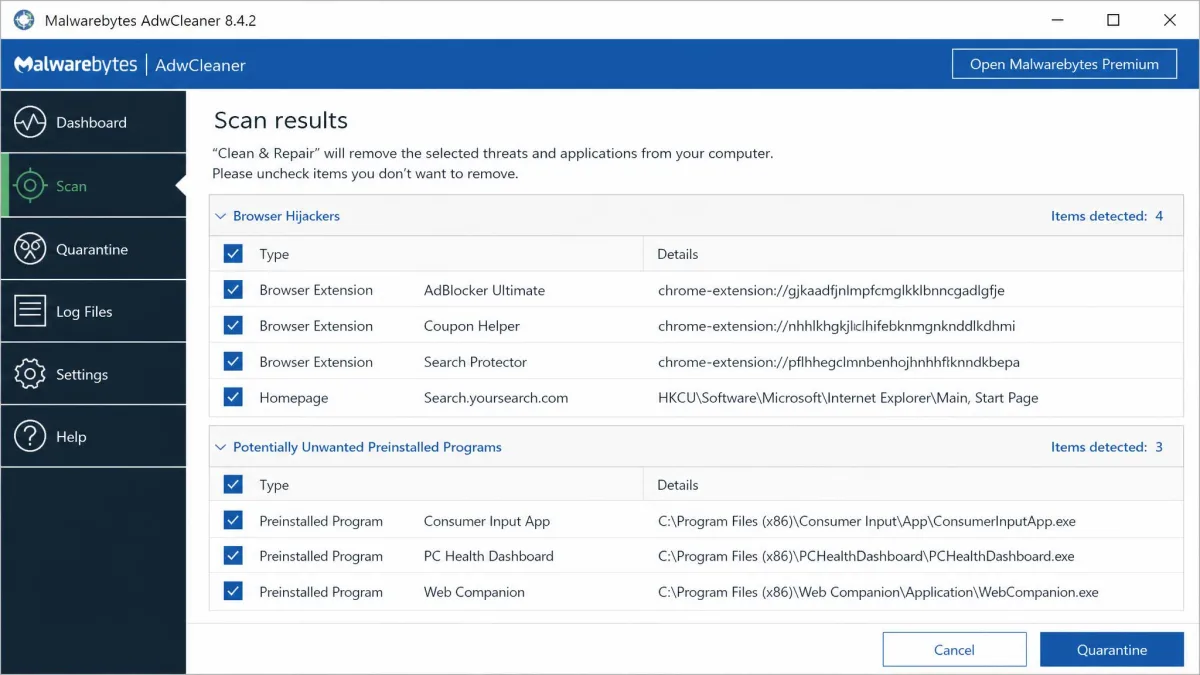
Task: Click the Type header in Browser Hijackers
Action: point(274,254)
